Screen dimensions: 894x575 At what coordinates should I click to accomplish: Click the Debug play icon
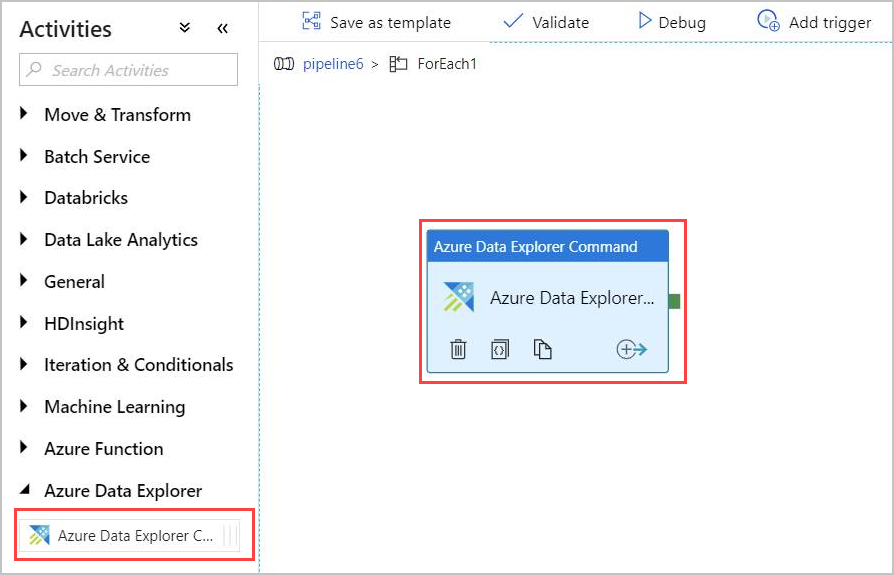tap(644, 21)
